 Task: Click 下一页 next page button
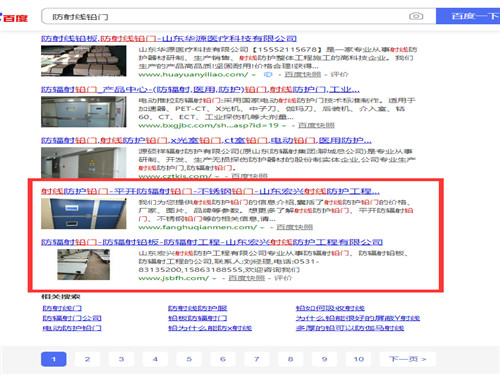coord(408,359)
